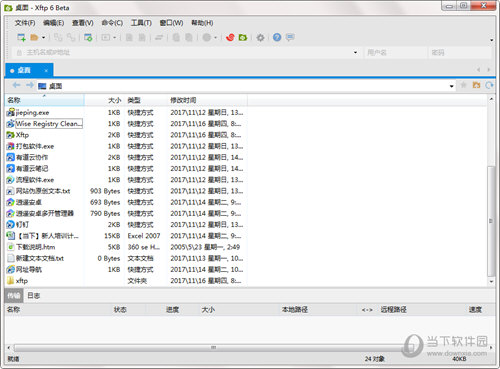Click the 远程路径 column header in transfer pane

pyautogui.click(x=393, y=310)
